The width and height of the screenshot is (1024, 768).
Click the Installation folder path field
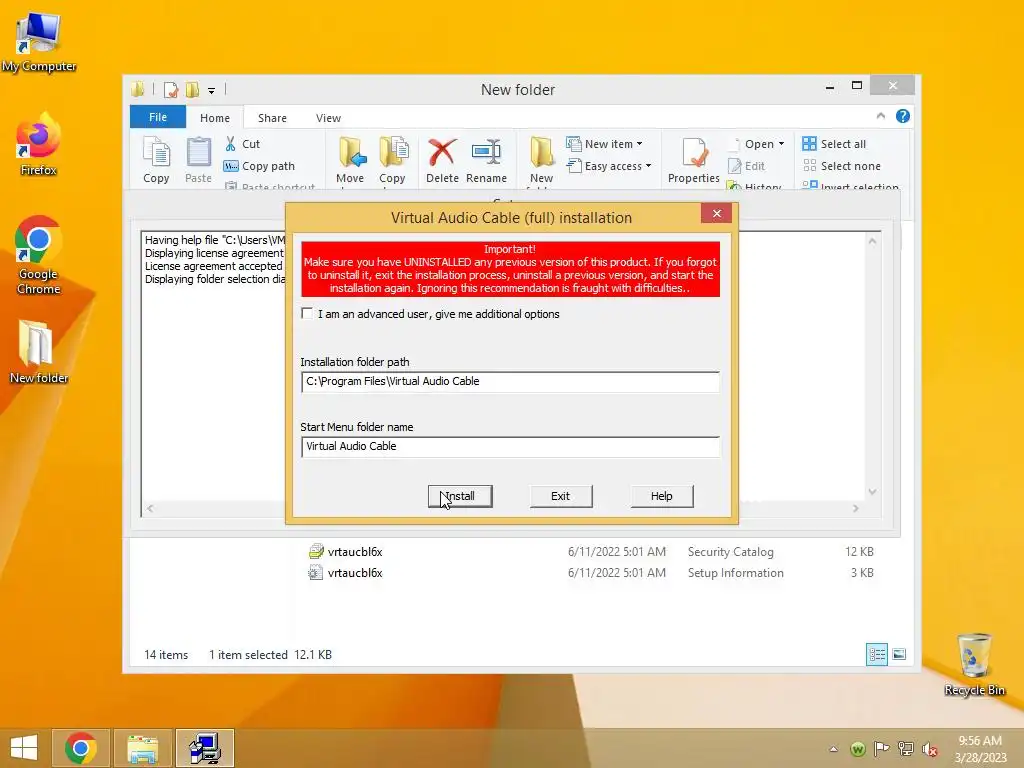pos(510,381)
